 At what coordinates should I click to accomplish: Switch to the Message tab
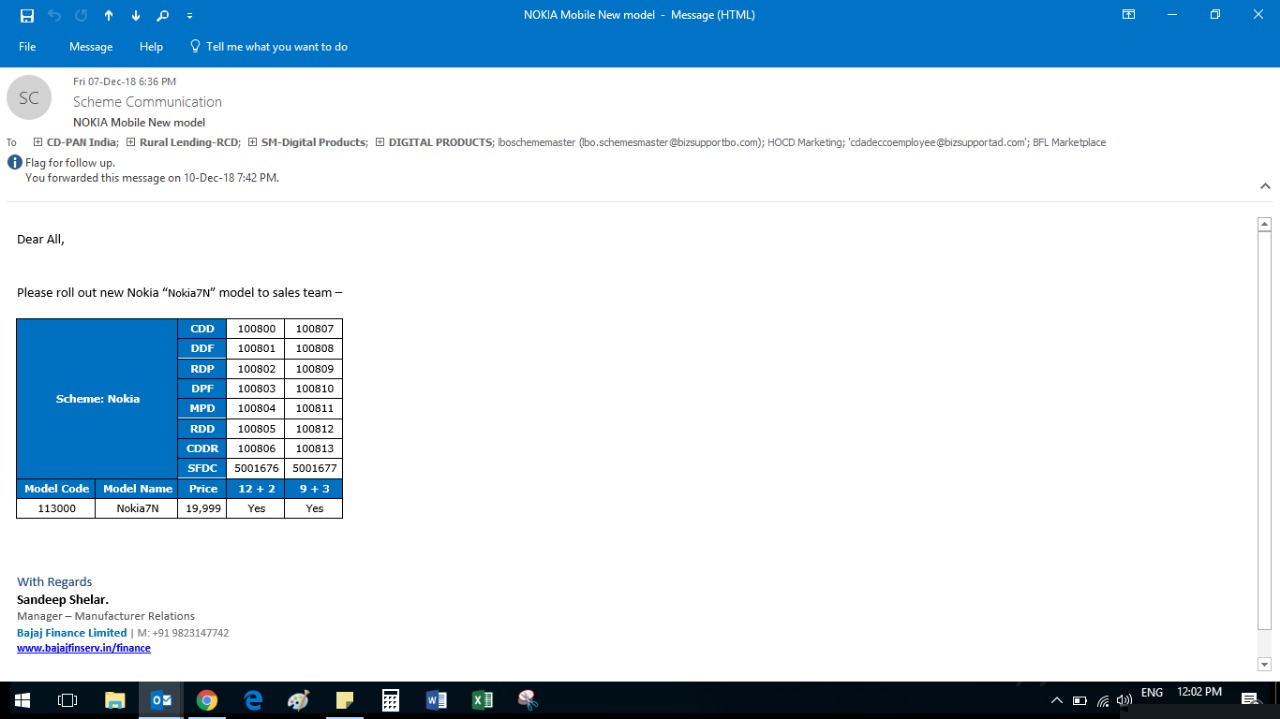click(x=90, y=47)
